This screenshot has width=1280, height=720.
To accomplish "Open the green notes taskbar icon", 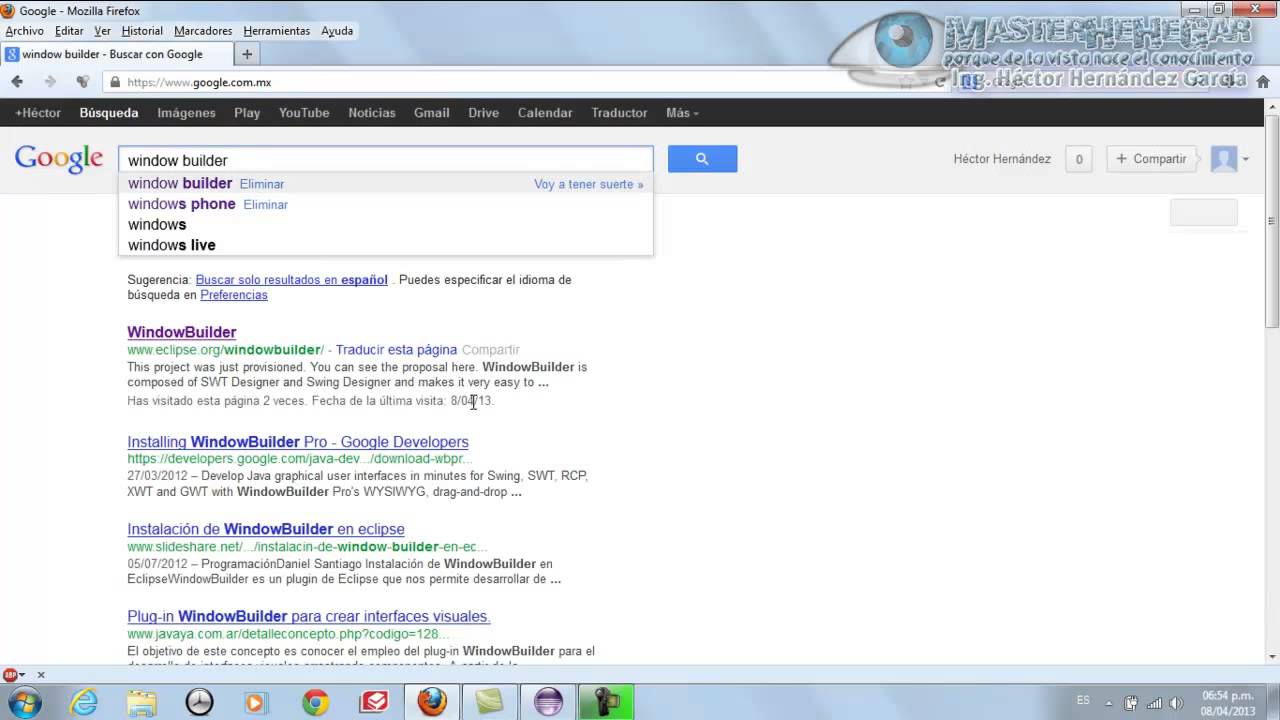I will click(490, 703).
